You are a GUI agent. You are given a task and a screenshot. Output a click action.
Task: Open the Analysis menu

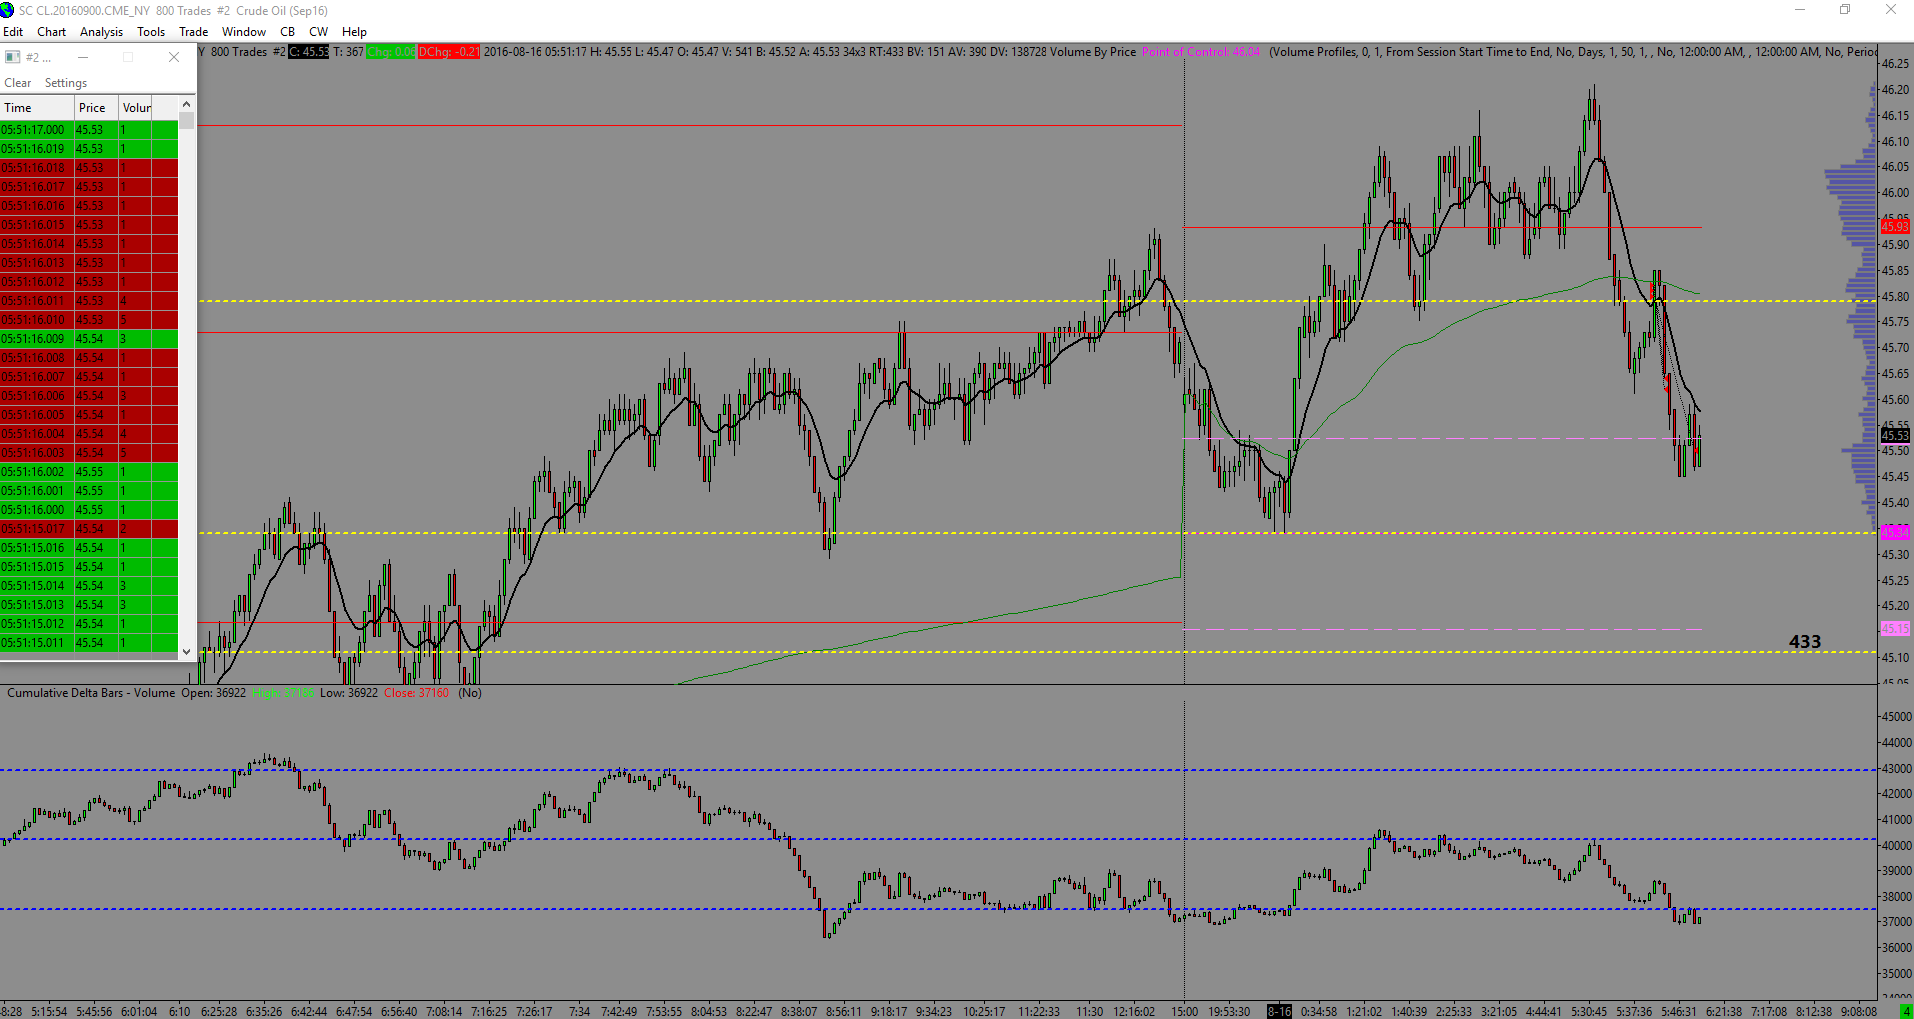tap(102, 32)
